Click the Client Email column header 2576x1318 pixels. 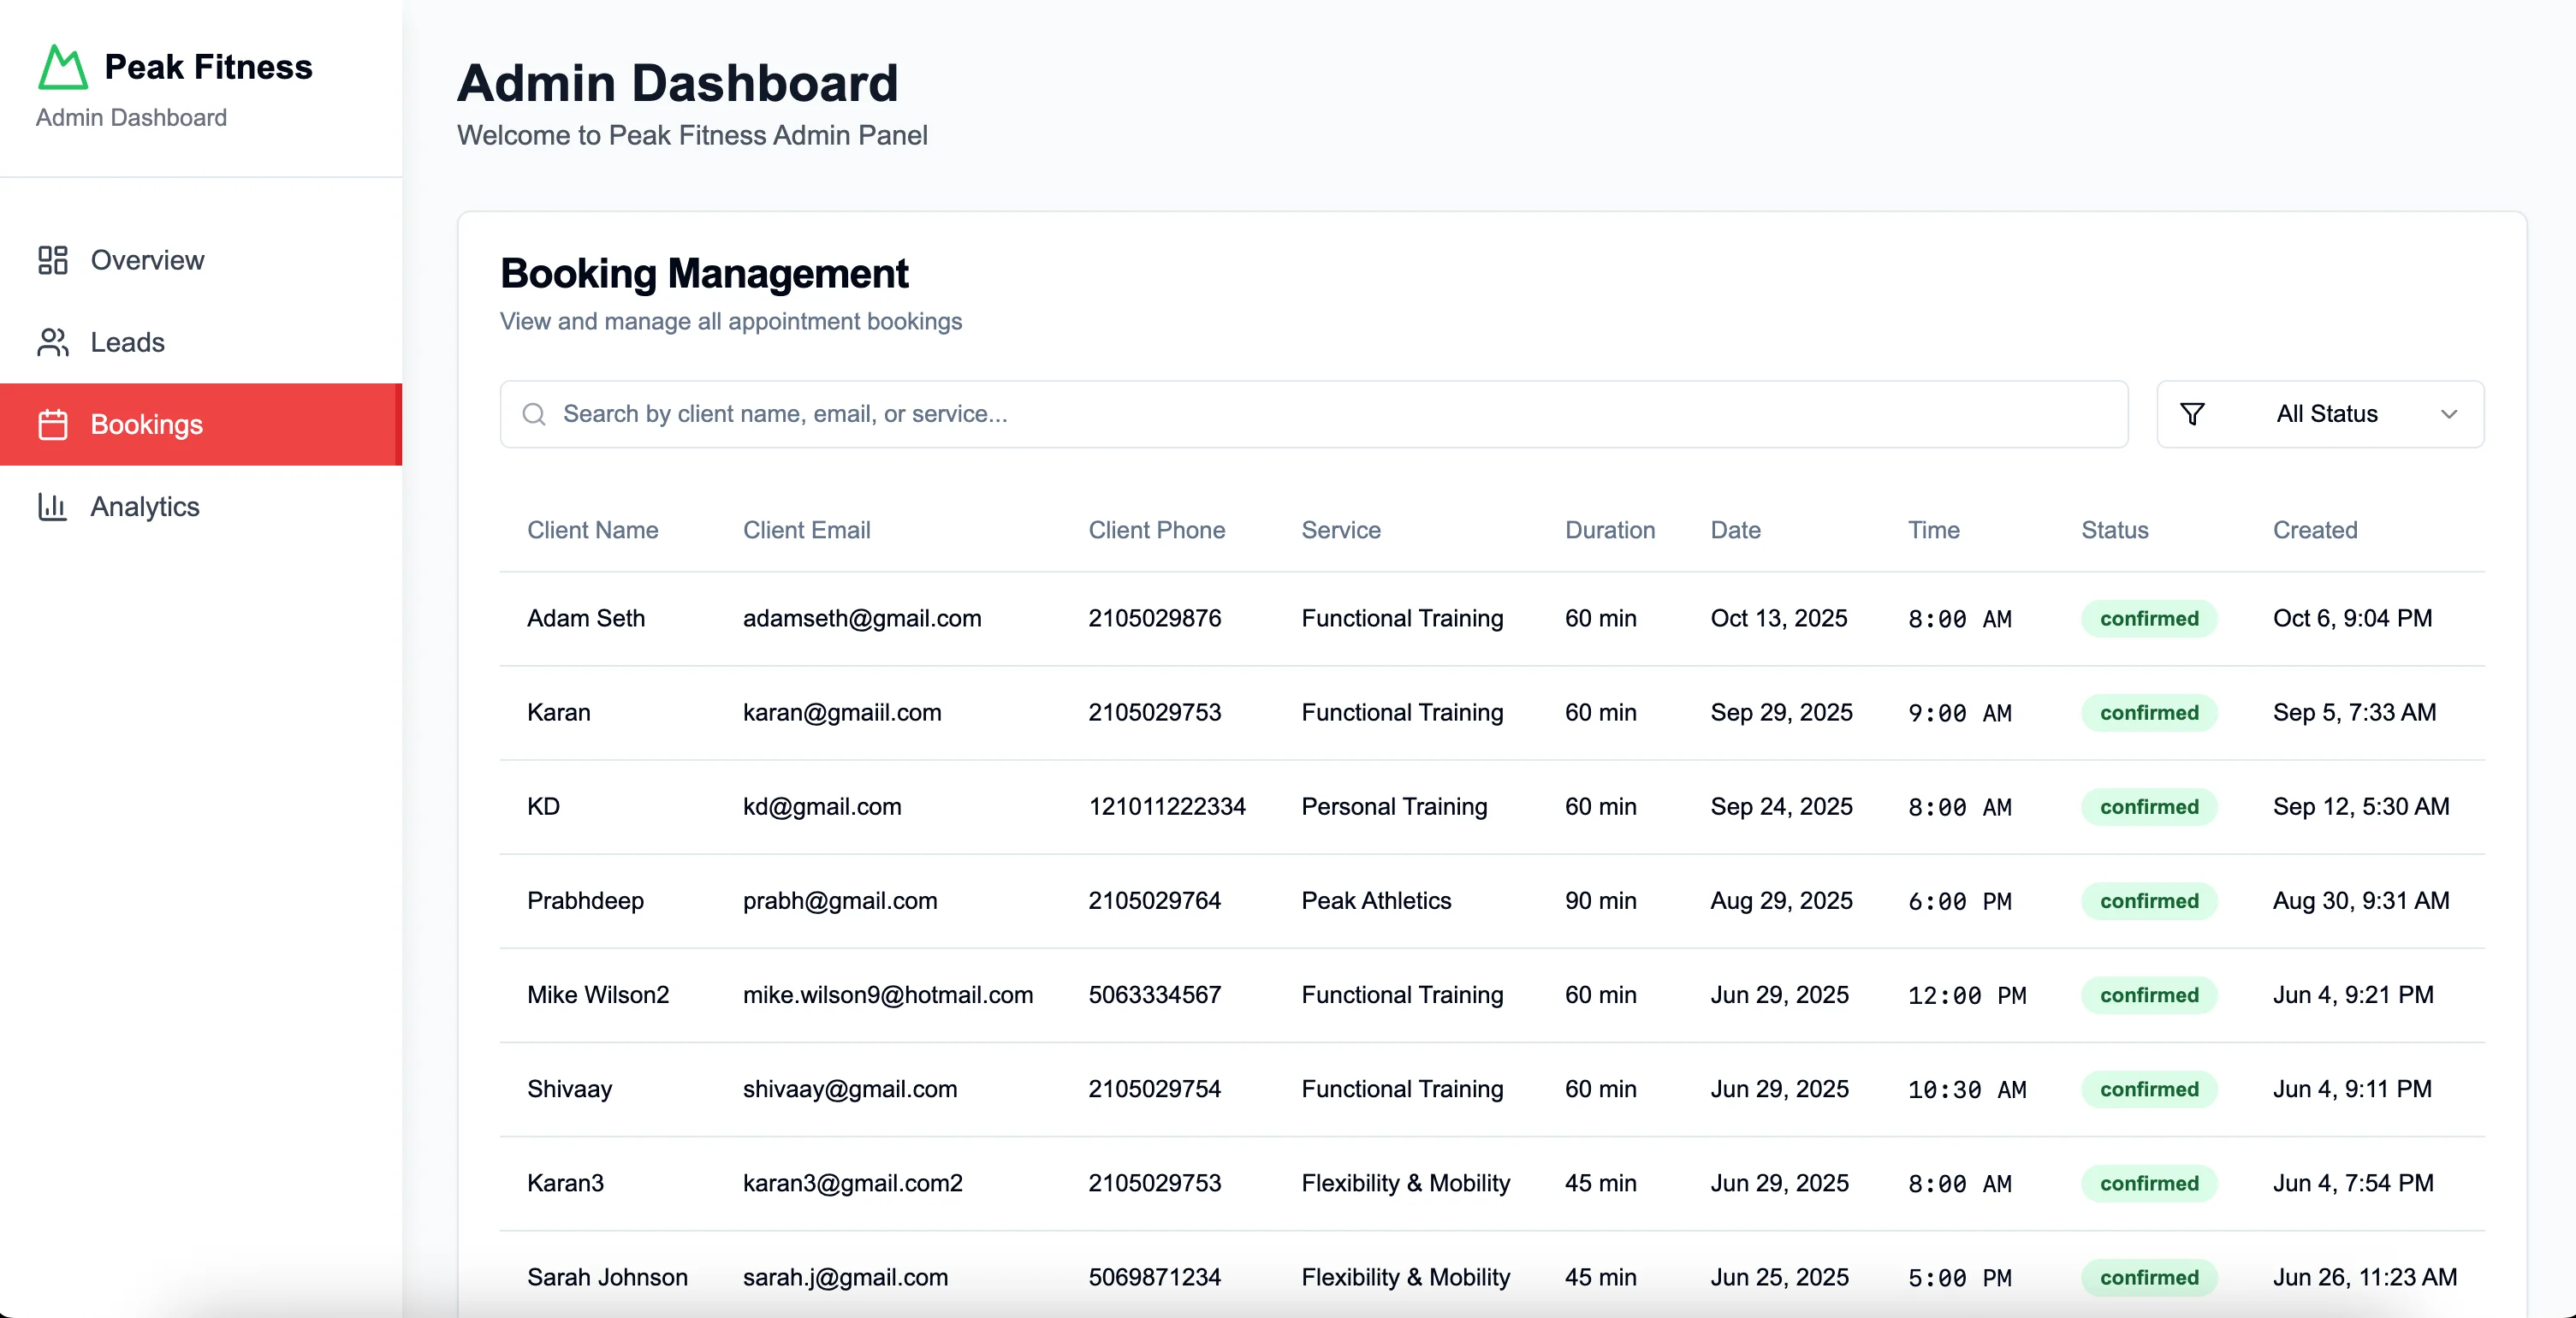click(807, 530)
